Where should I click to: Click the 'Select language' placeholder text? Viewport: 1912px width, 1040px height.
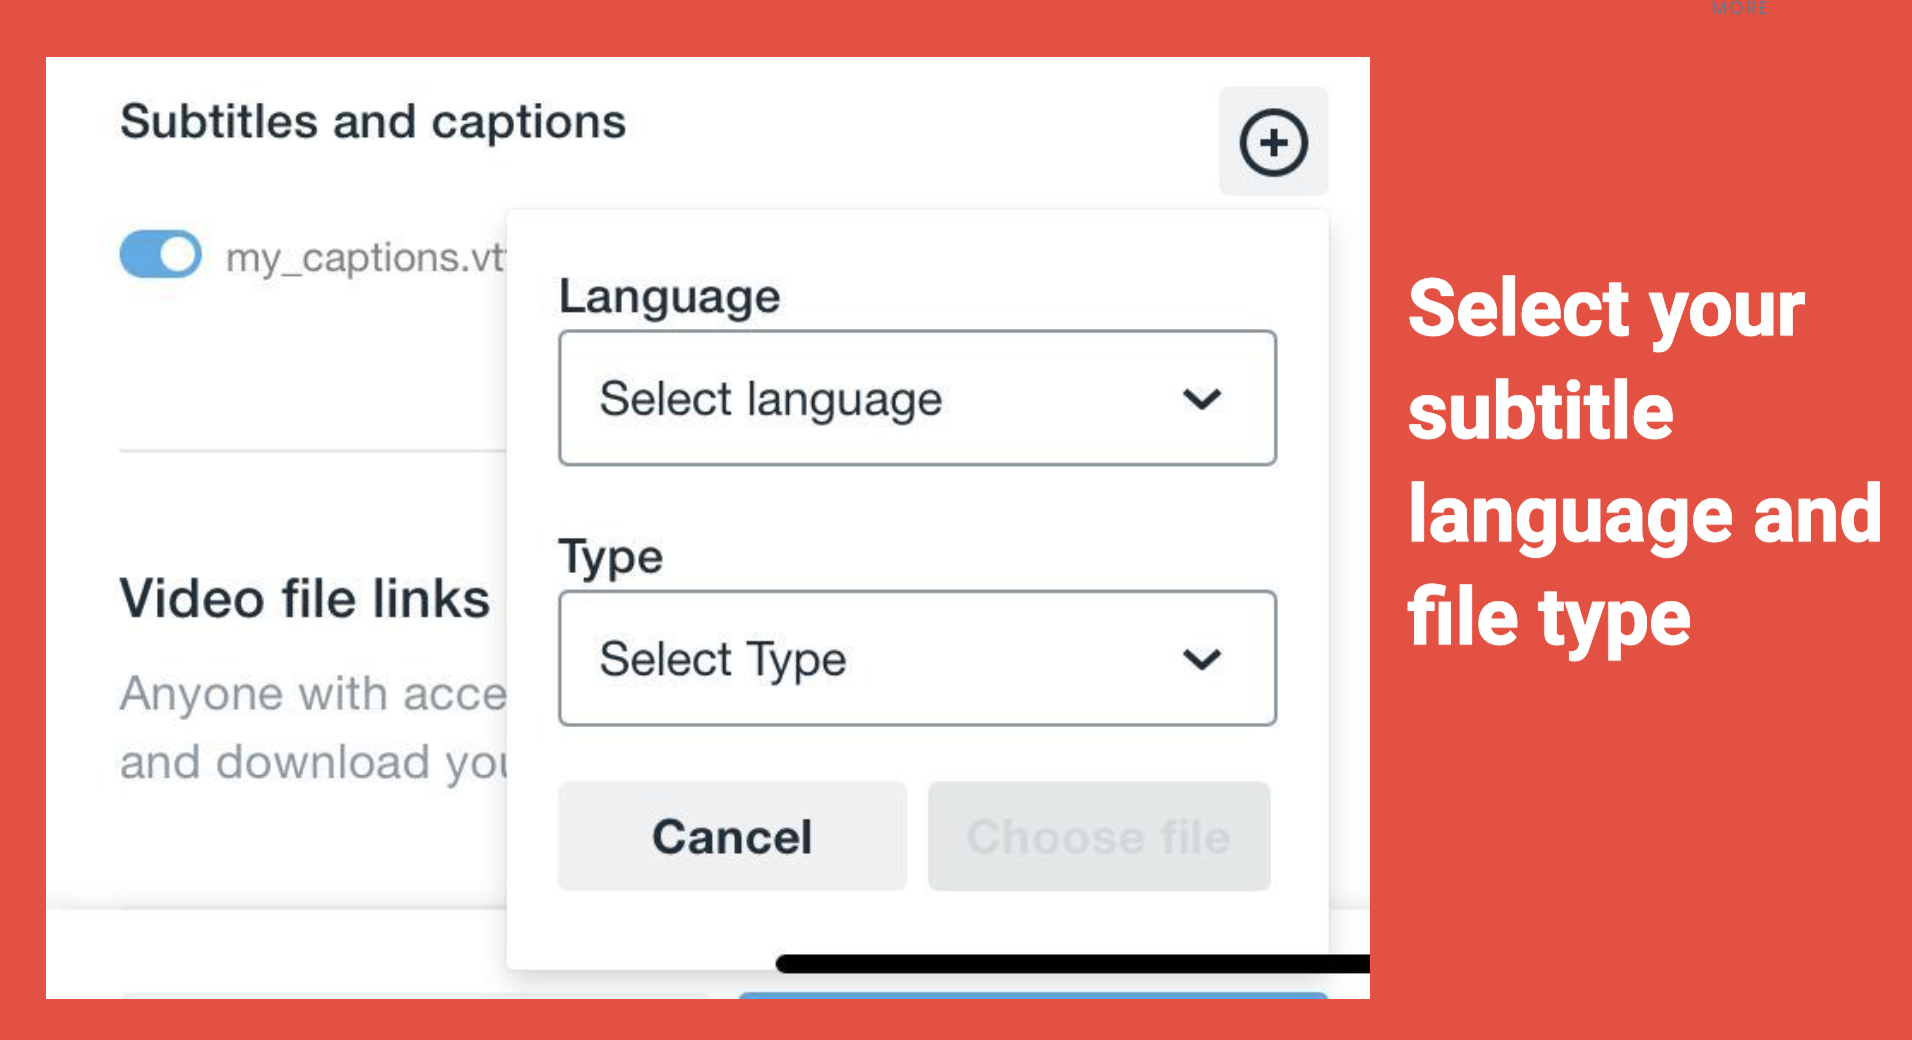point(771,400)
